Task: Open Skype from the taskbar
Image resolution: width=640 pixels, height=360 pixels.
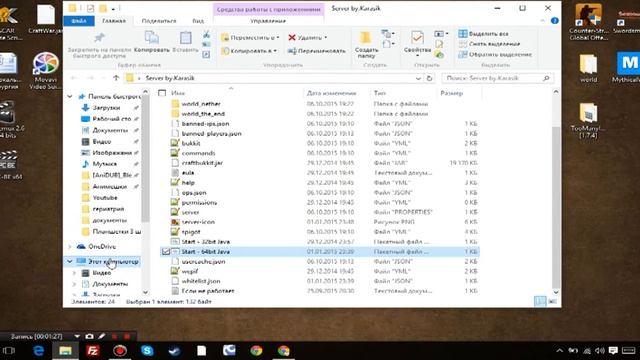Action: click(x=147, y=351)
